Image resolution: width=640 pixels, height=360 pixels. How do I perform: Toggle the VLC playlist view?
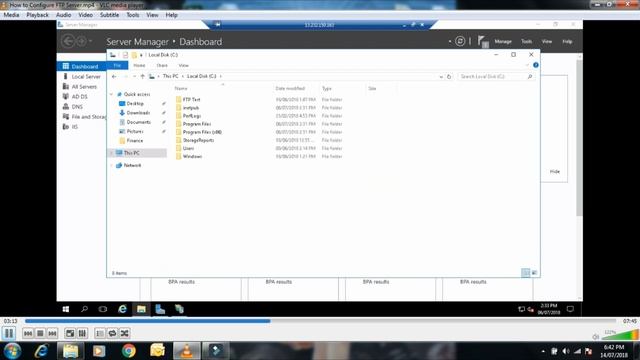tap(100, 333)
